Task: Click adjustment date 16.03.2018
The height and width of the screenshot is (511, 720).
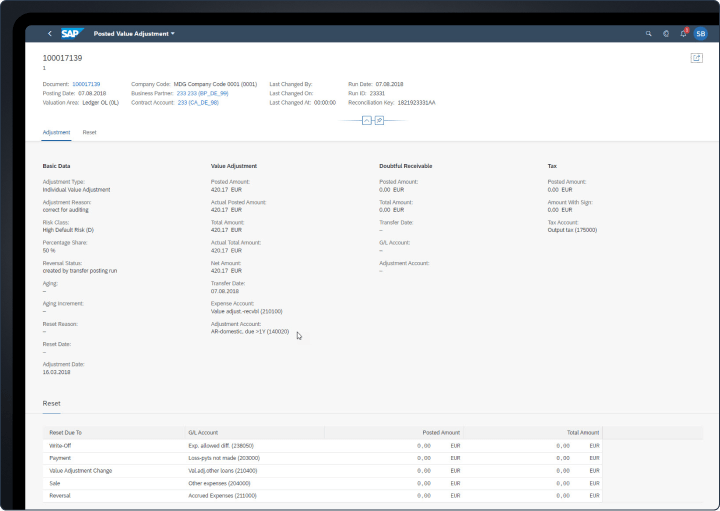Action: (x=56, y=372)
